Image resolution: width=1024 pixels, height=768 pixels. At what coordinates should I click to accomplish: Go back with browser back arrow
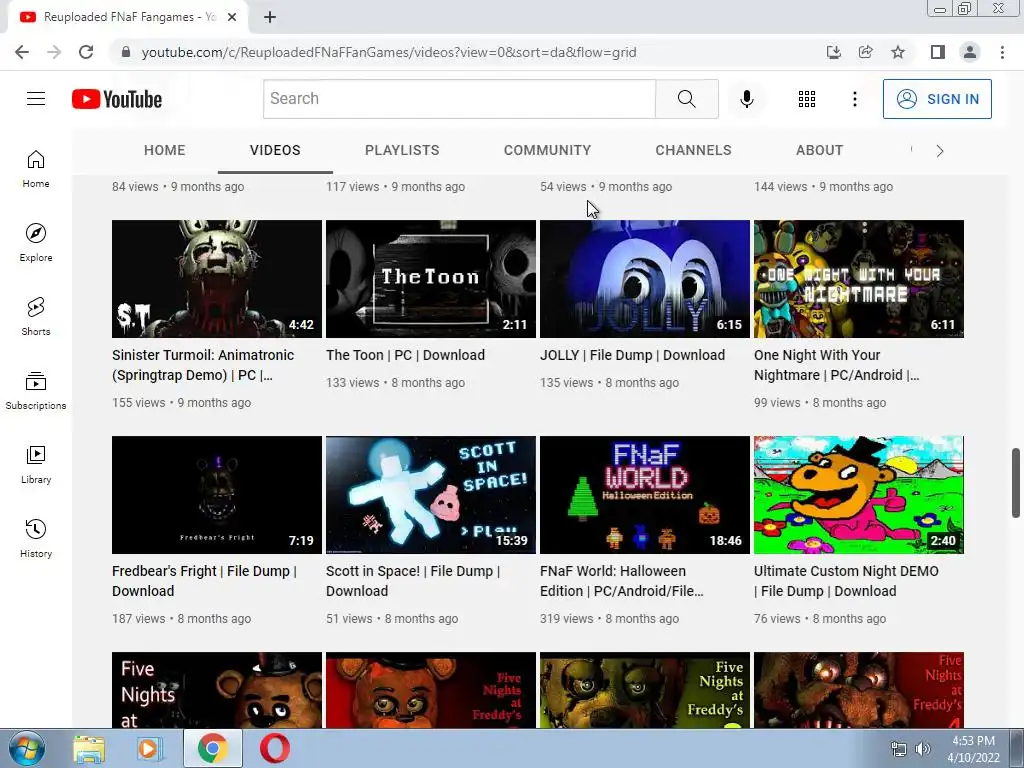(22, 52)
